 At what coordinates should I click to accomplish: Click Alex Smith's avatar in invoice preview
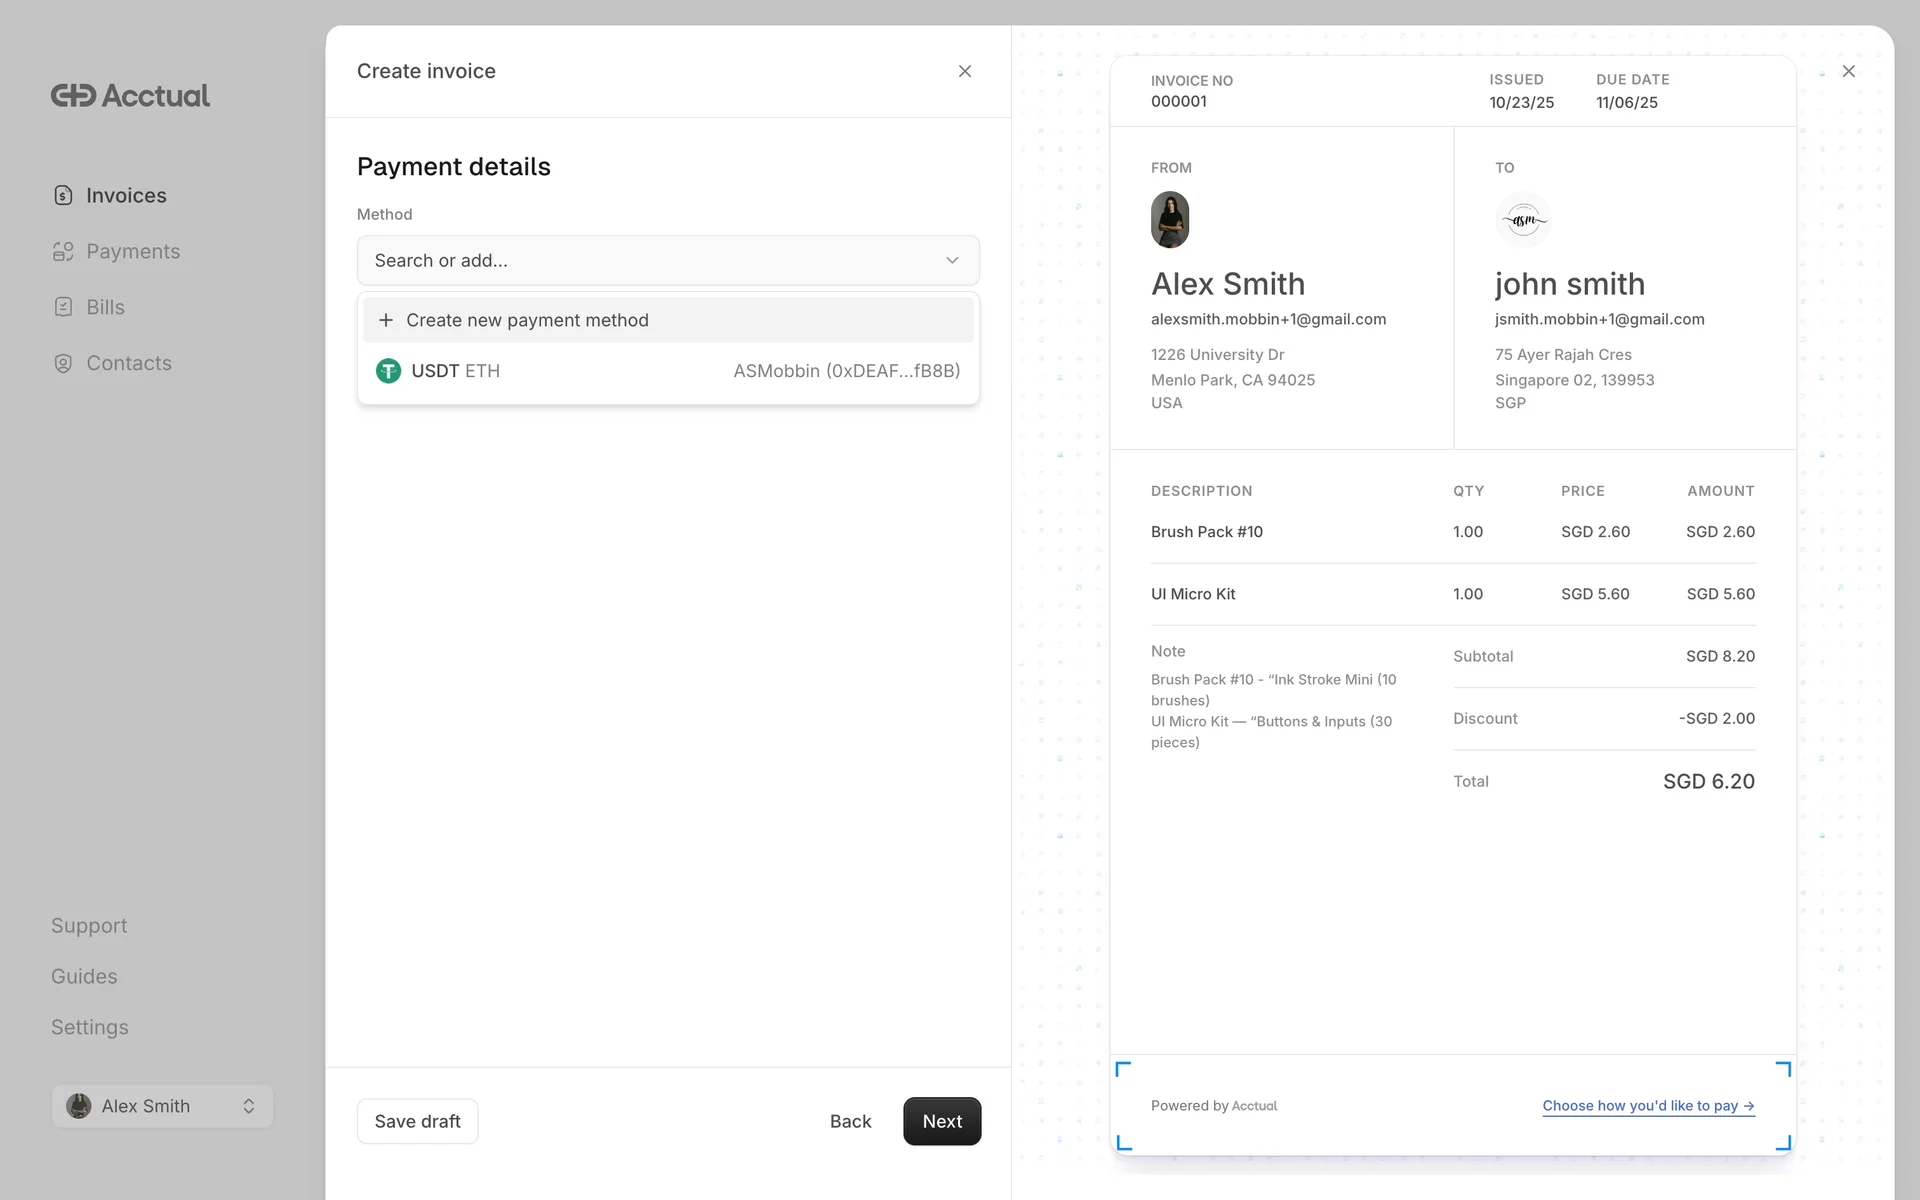click(x=1169, y=220)
